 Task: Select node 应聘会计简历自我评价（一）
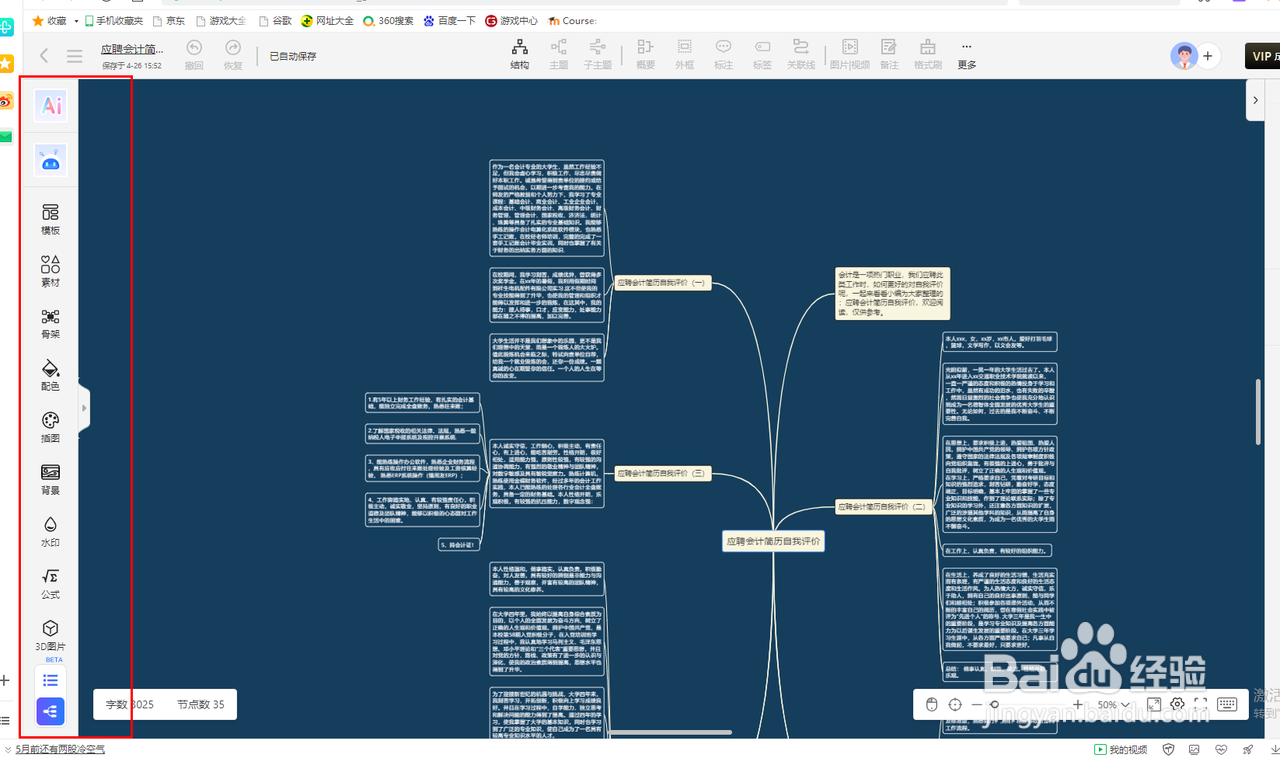(x=662, y=283)
